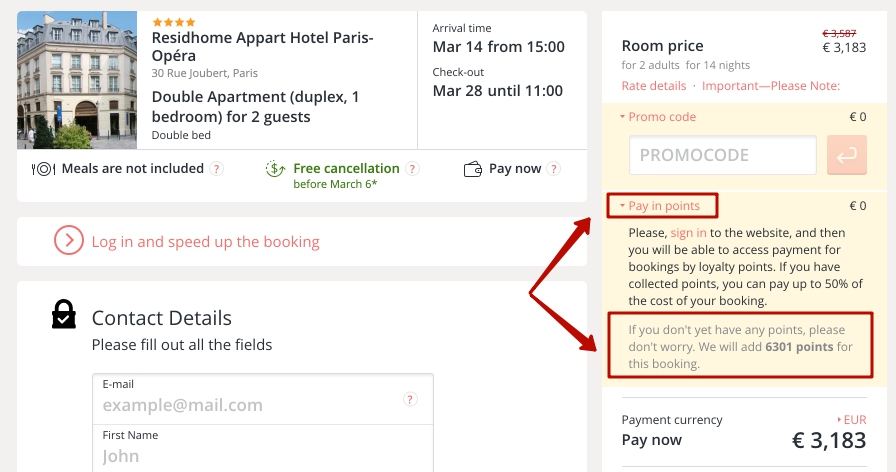Open the Rate details link
The image size is (896, 472).
click(x=654, y=86)
